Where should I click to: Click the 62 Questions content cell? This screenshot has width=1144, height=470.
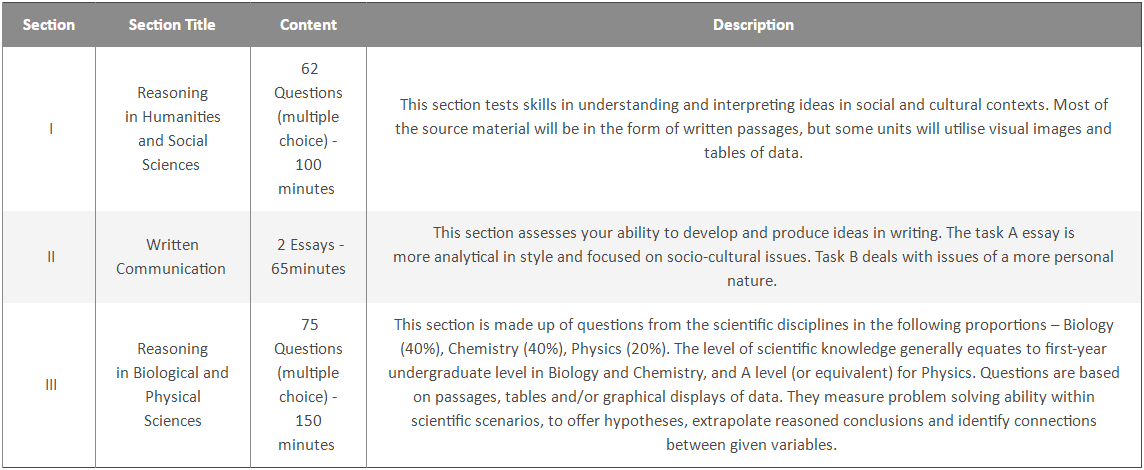(308, 129)
